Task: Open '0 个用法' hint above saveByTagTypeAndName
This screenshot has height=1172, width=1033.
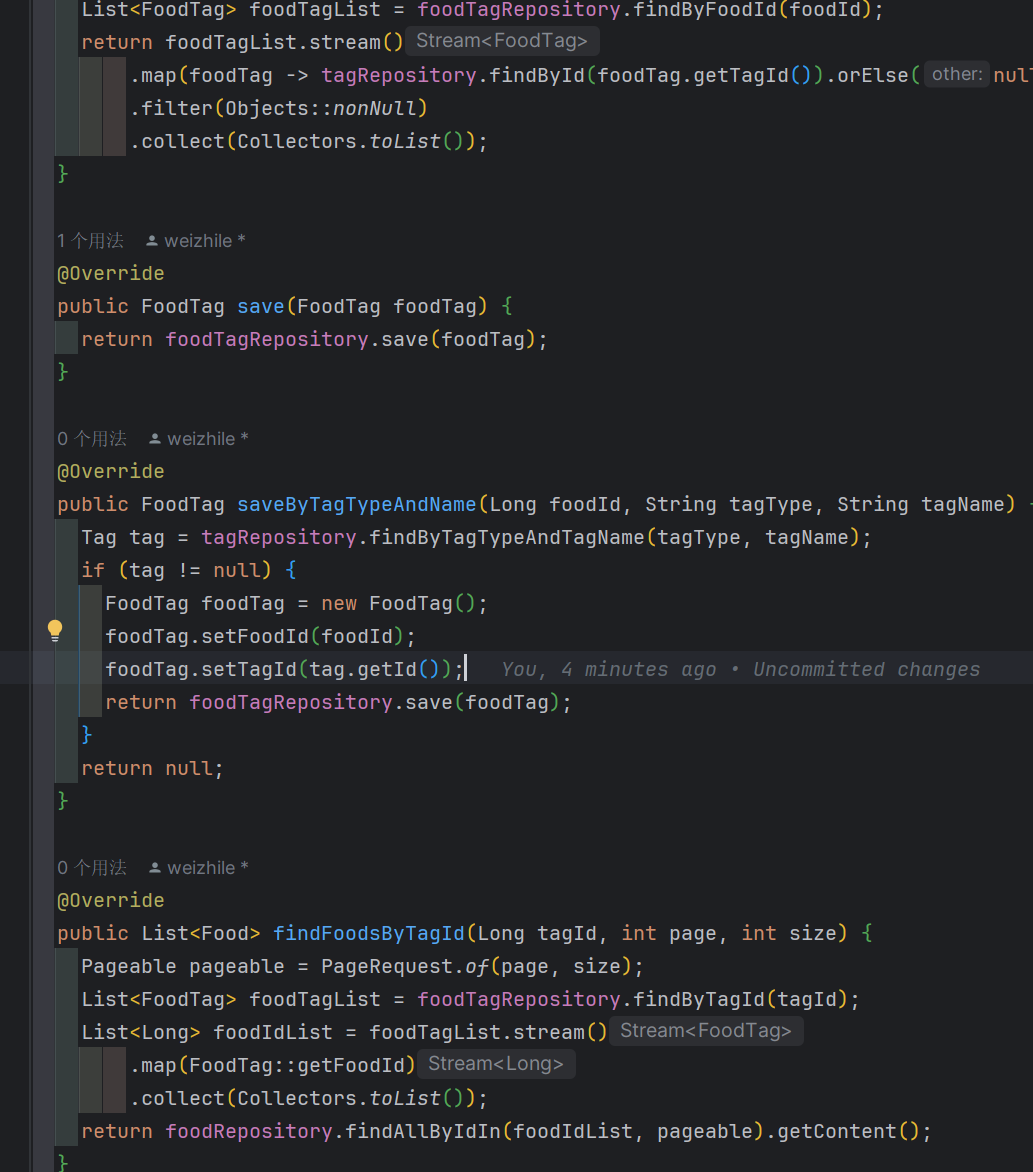Action: [92, 439]
